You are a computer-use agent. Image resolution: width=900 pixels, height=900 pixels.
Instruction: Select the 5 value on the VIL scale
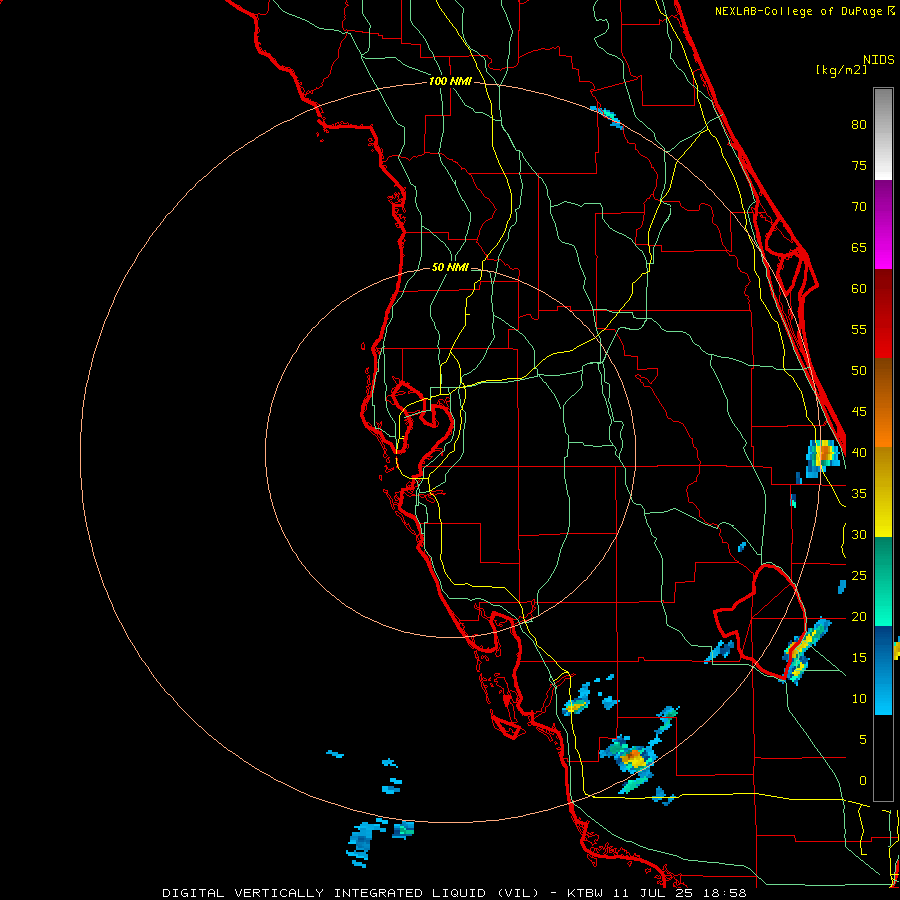[863, 740]
